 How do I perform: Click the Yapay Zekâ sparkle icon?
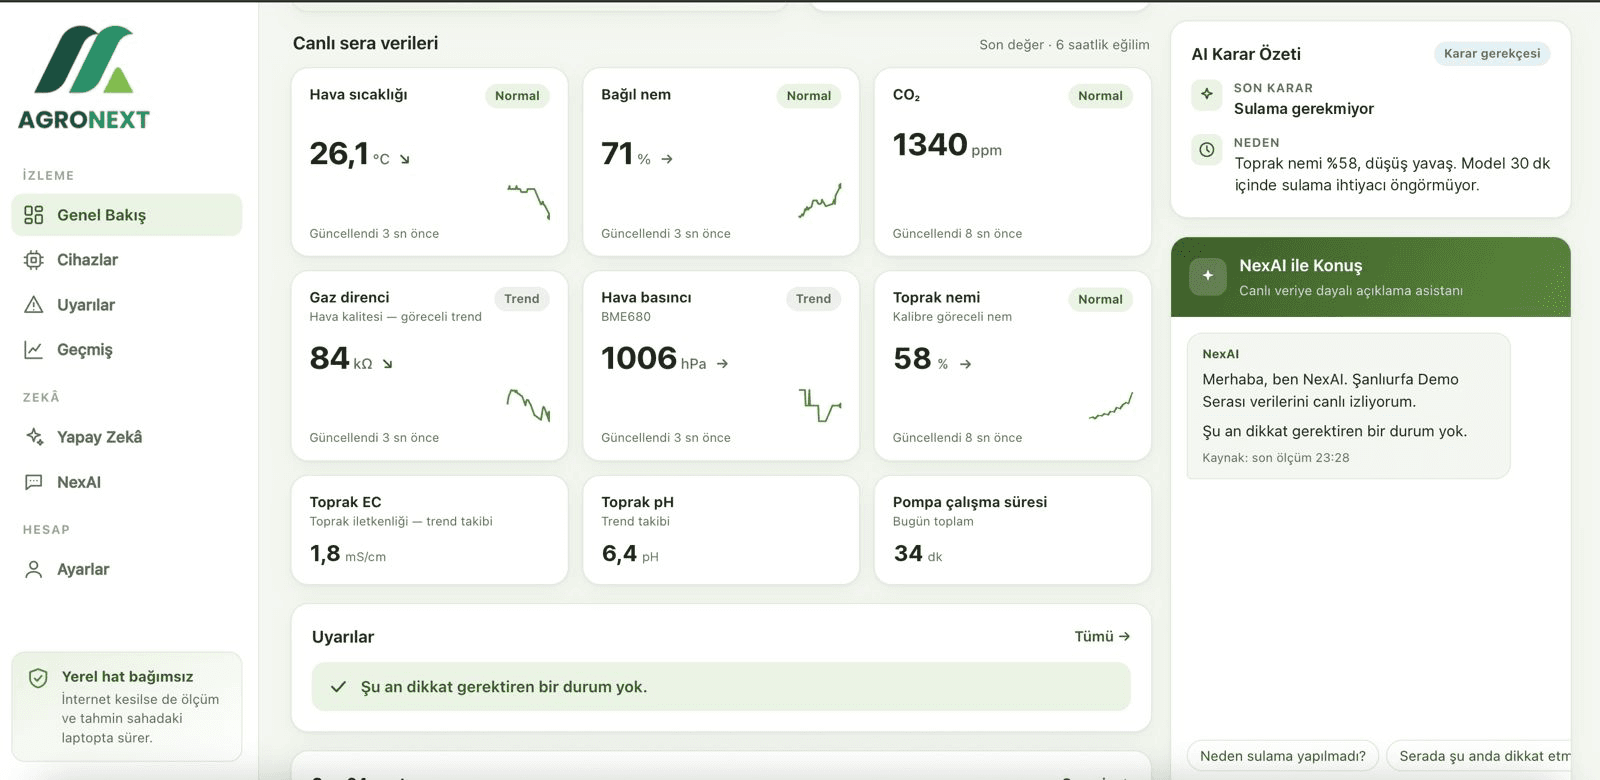click(34, 437)
